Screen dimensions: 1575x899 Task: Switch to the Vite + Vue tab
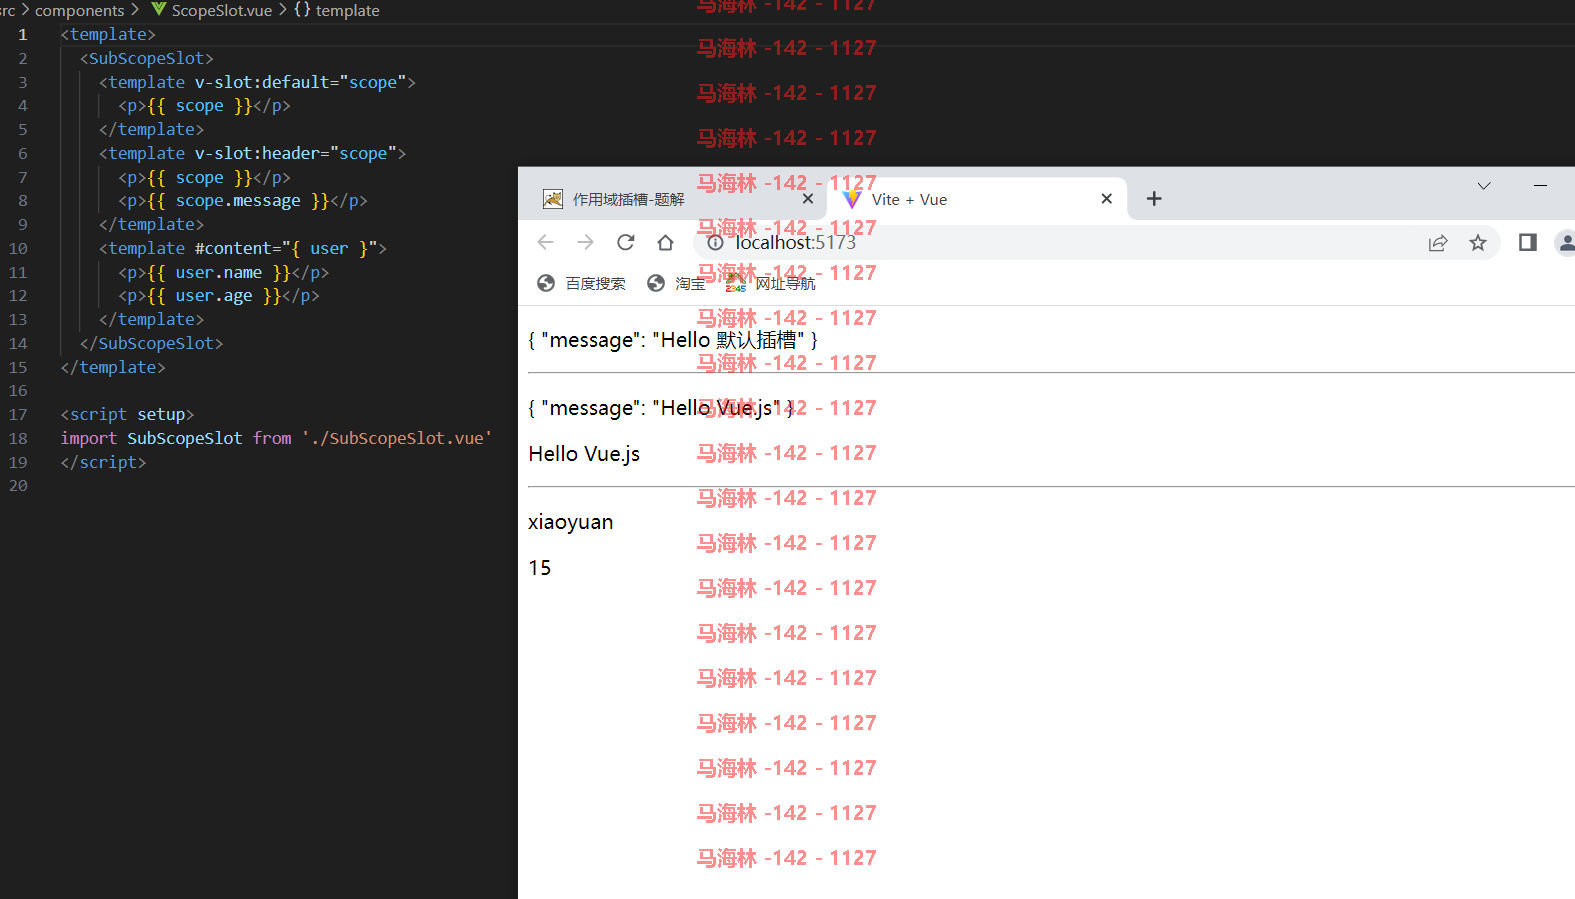(976, 199)
